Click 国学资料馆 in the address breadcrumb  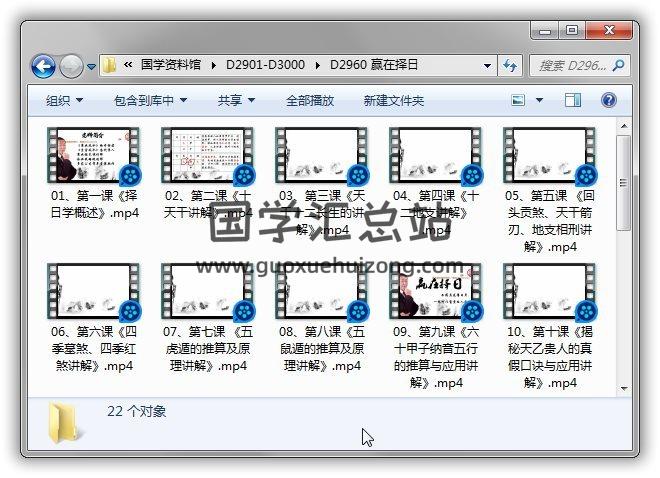[173, 66]
